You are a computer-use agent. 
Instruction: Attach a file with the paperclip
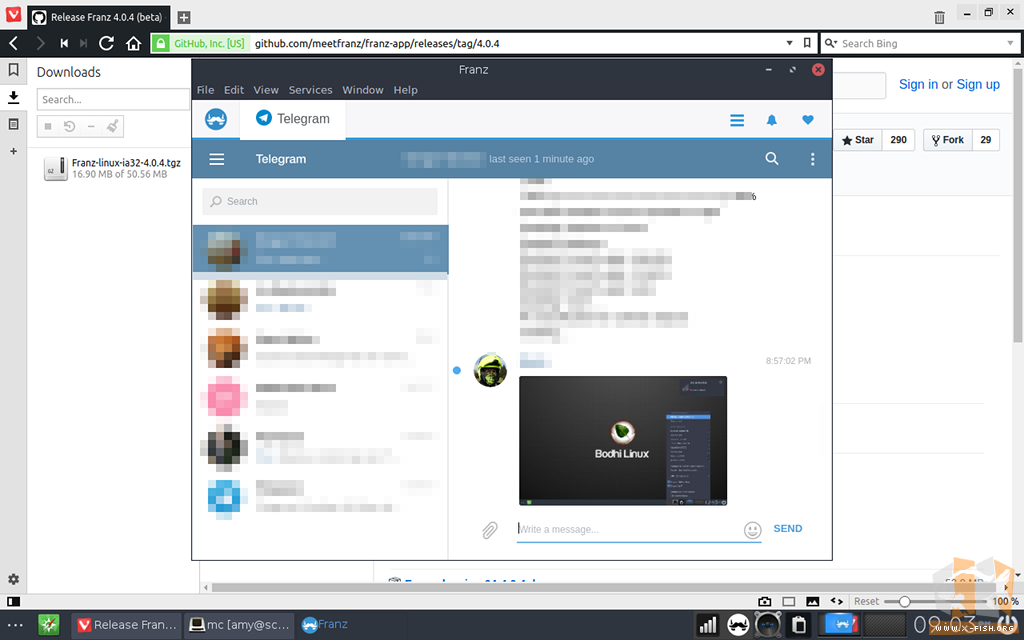pyautogui.click(x=490, y=530)
